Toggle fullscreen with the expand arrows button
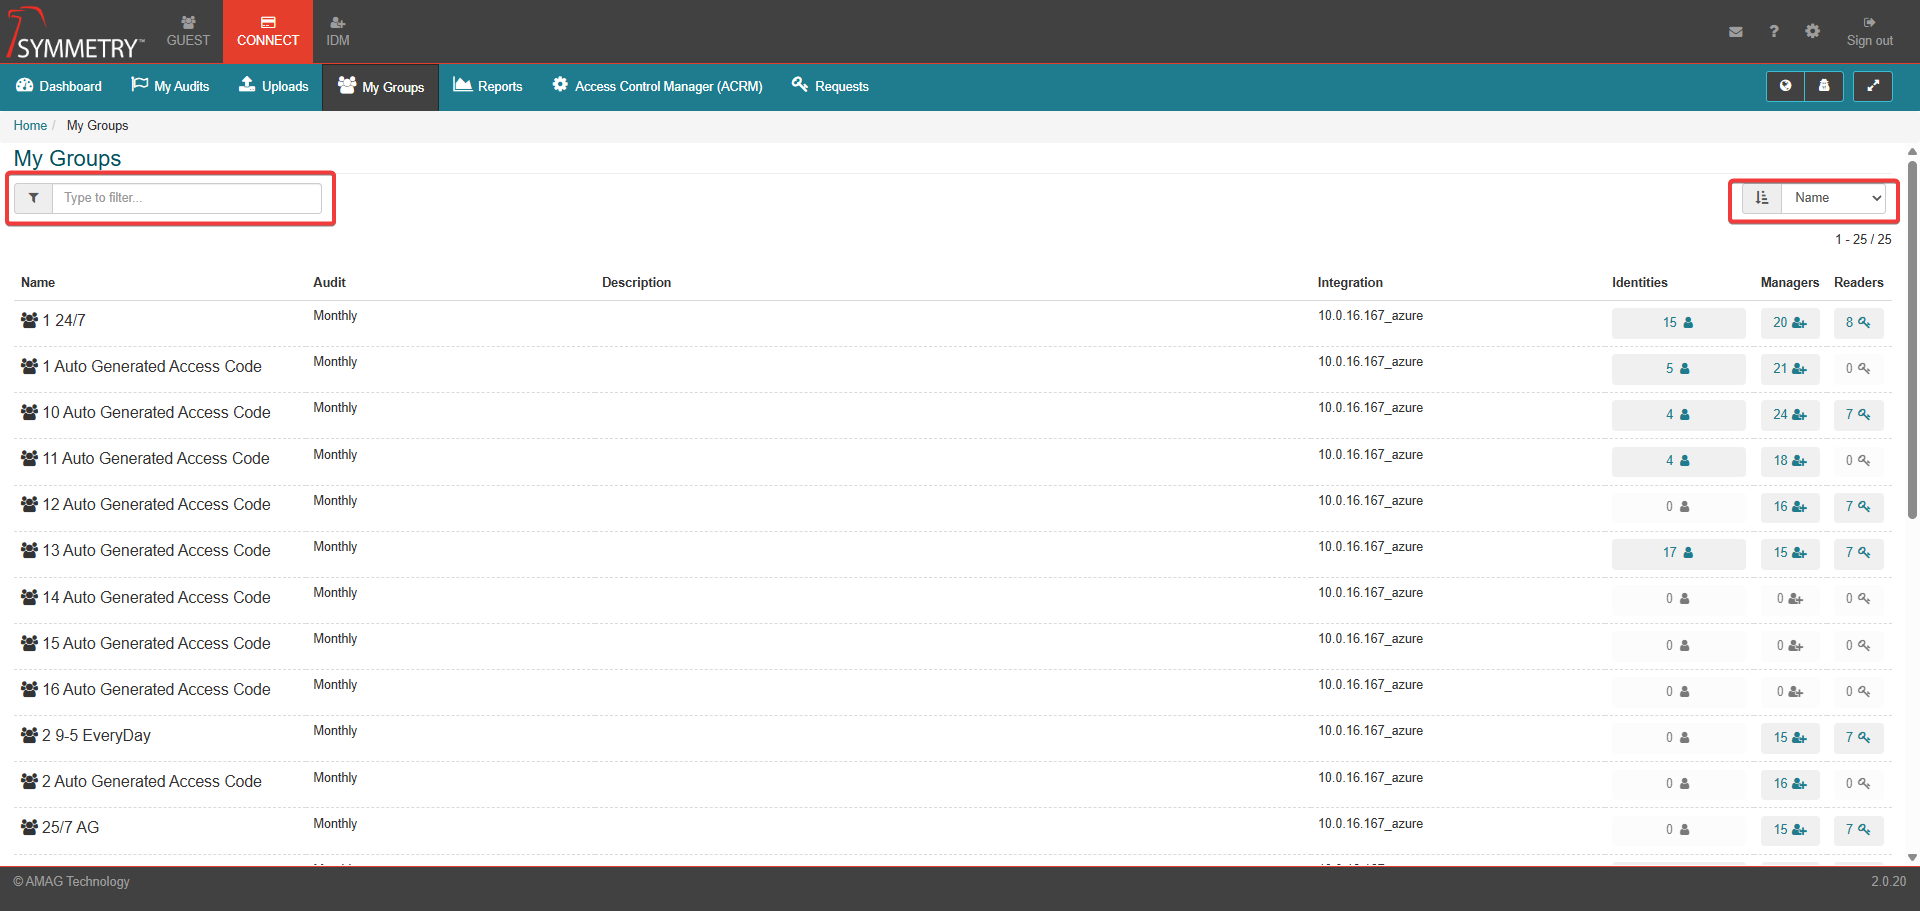 [x=1873, y=86]
